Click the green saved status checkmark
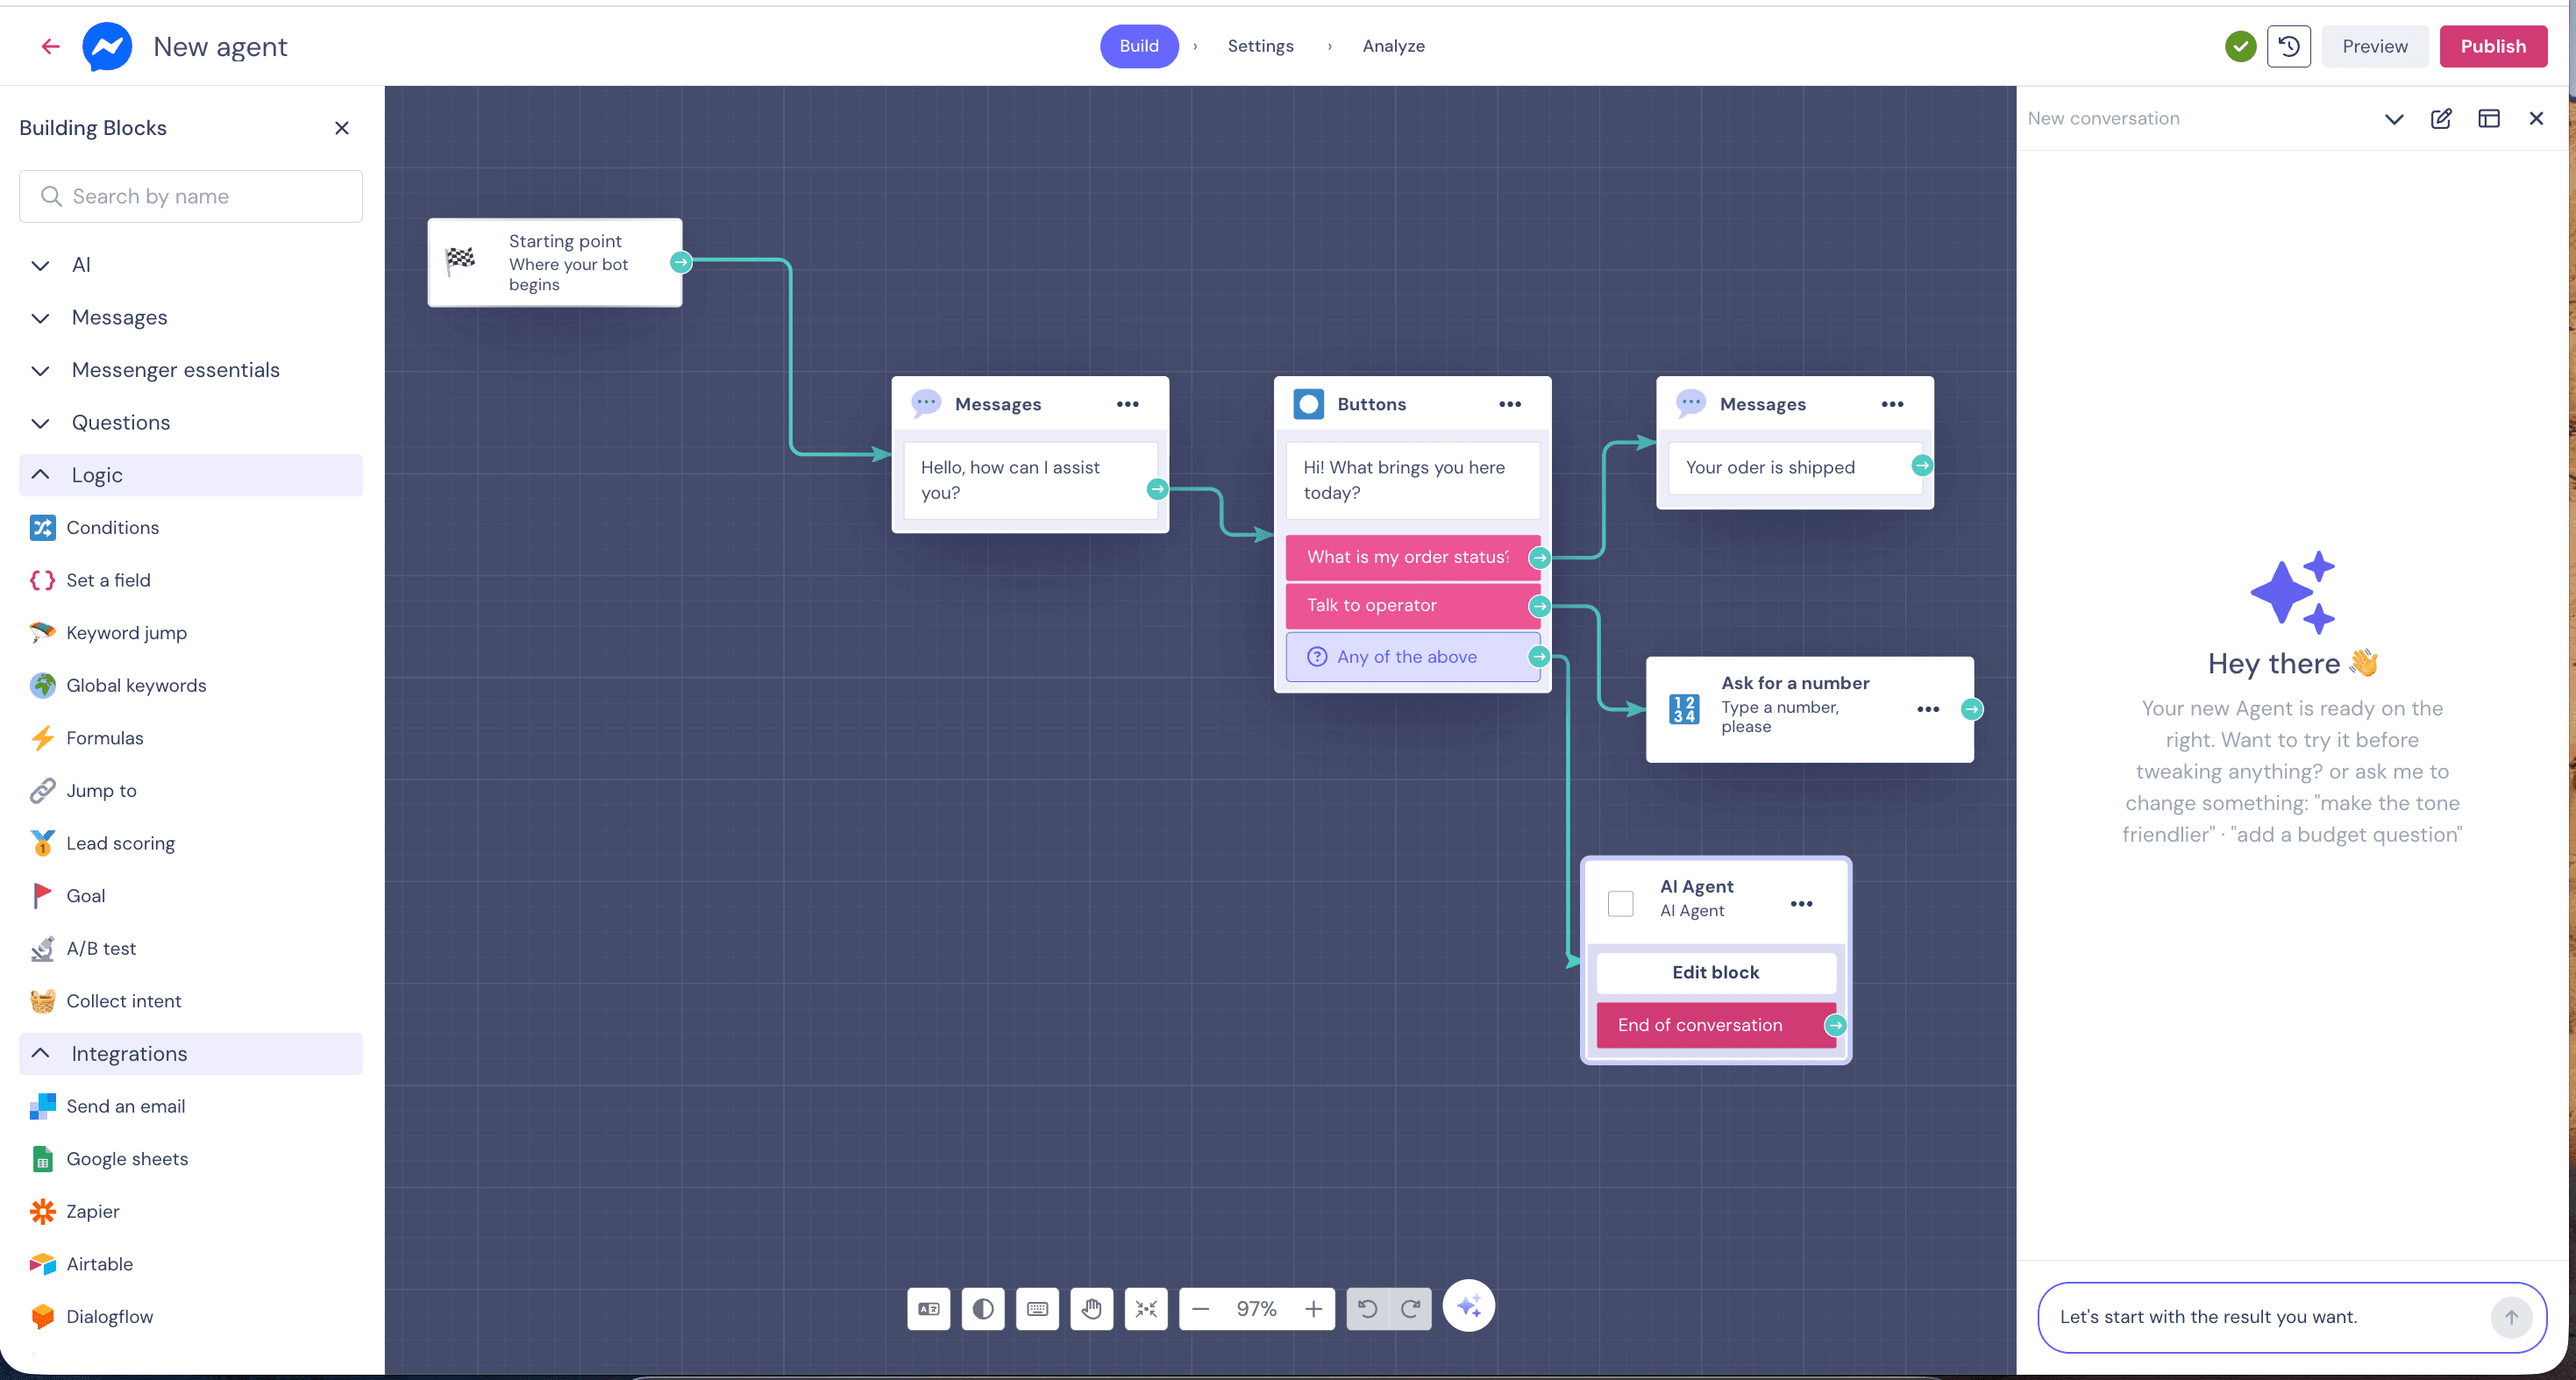The width and height of the screenshot is (2576, 1380). click(x=2240, y=46)
